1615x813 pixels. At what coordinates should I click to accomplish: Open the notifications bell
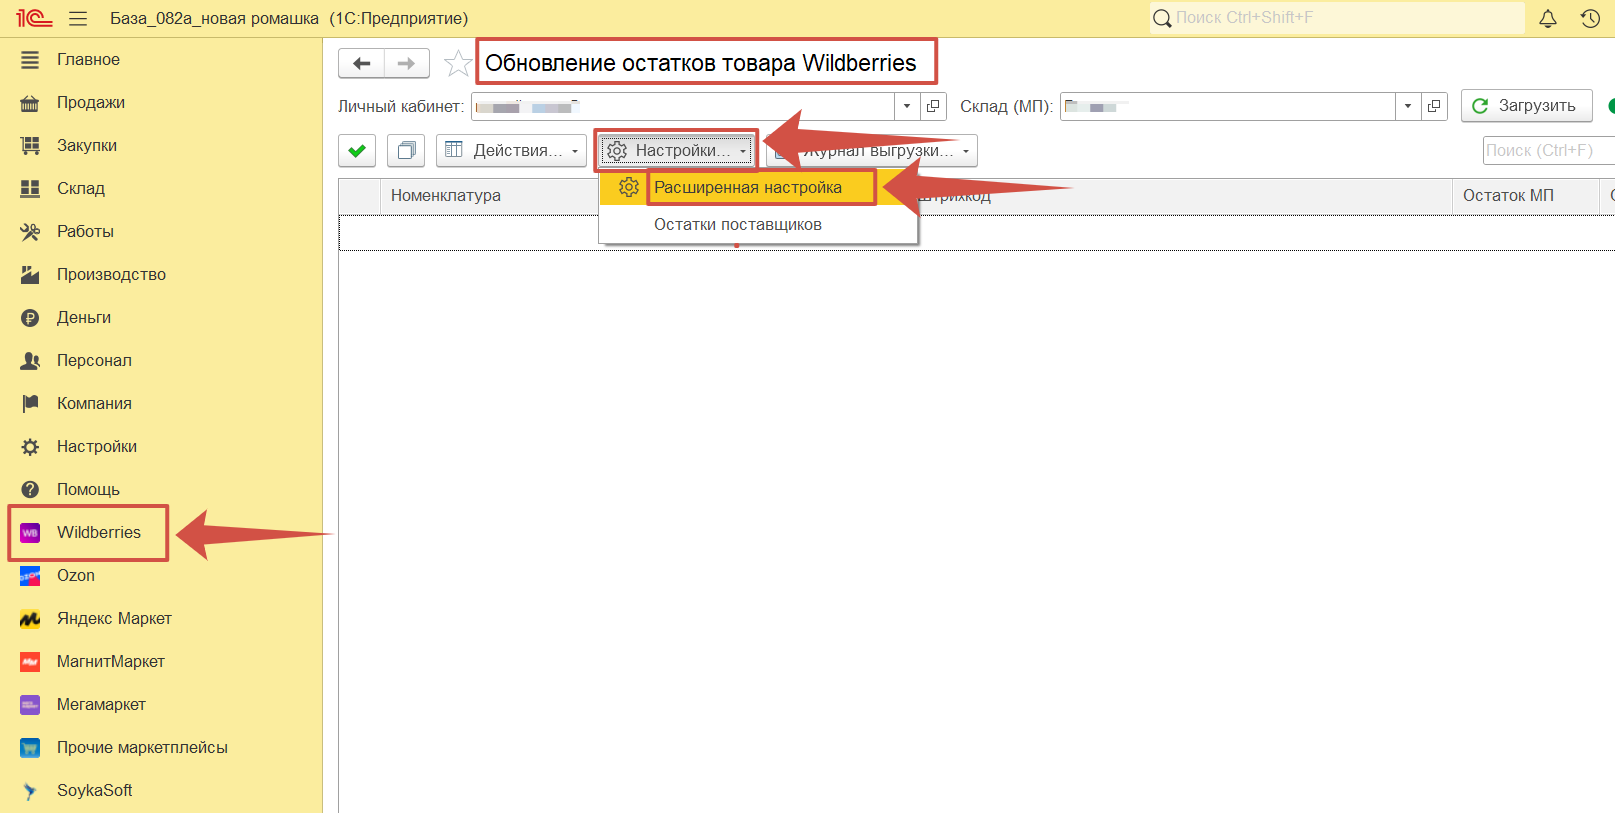point(1548,18)
